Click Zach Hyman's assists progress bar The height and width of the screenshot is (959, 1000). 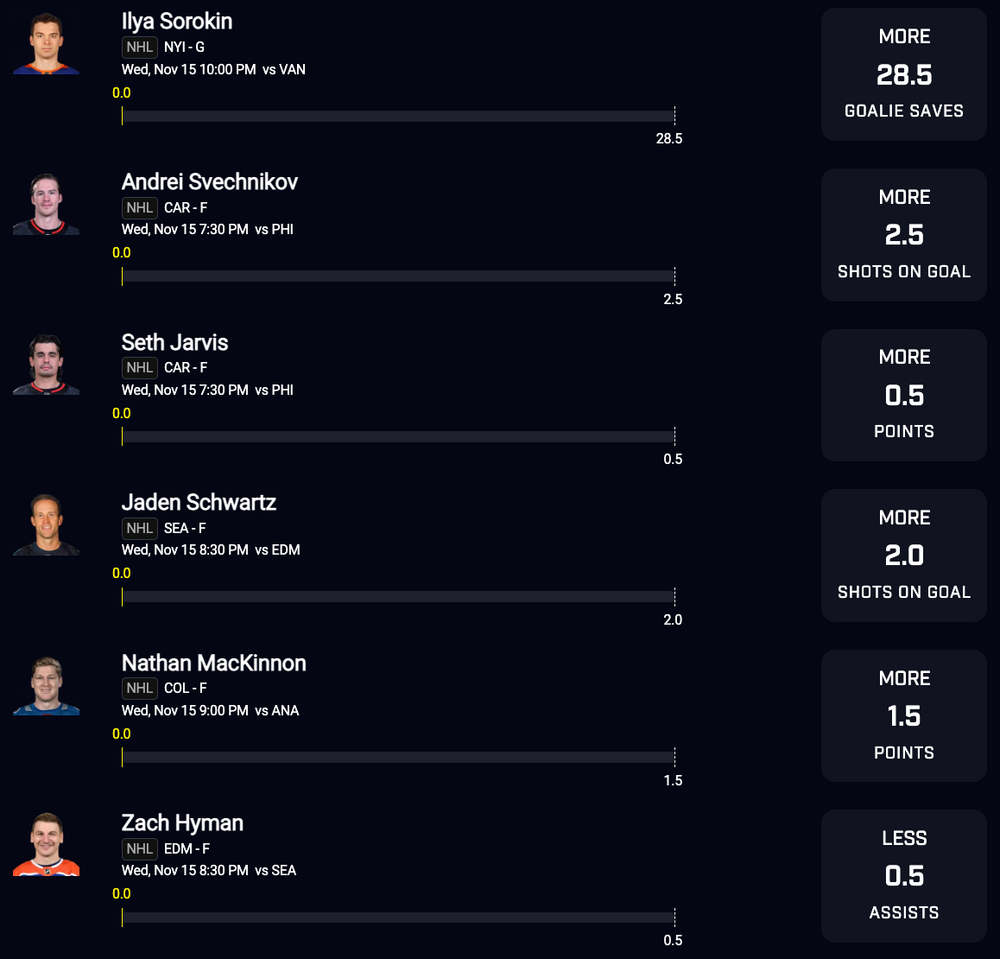tap(398, 918)
